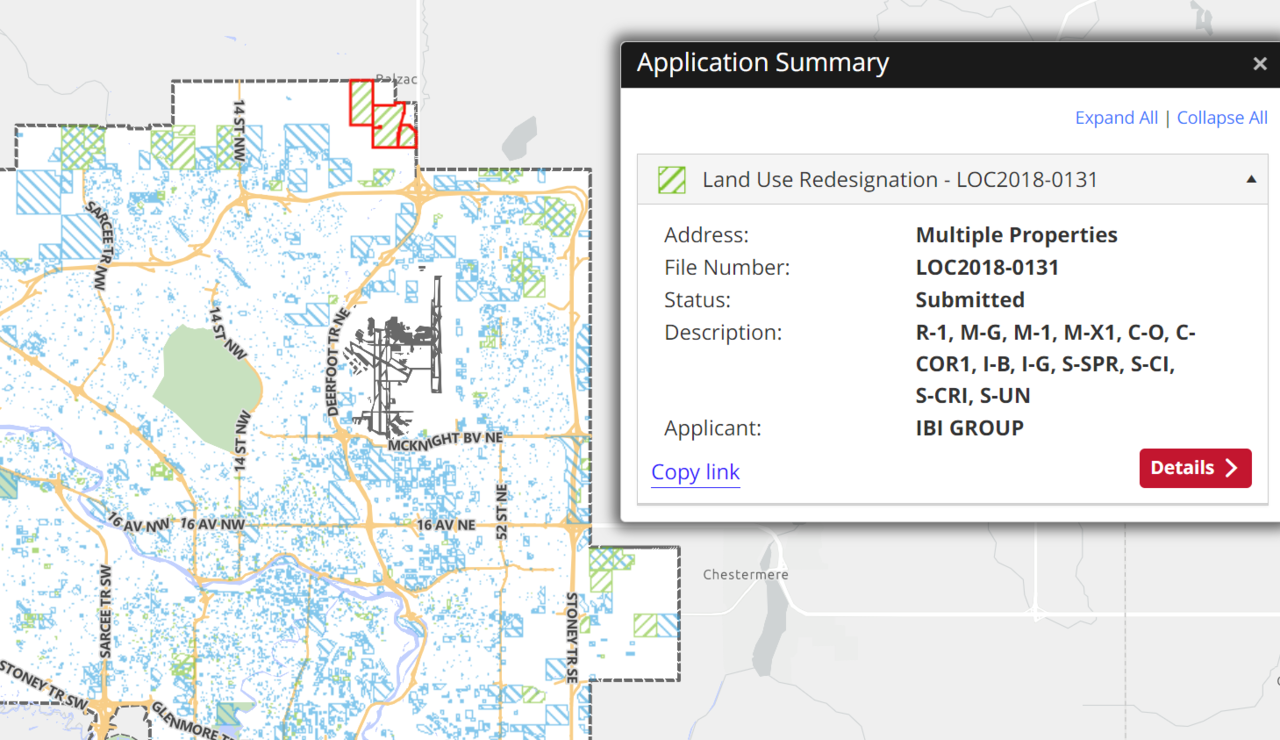Screen dimensions: 1280x740
Task: Click the bold file number LOC2018-0131 value
Action: pos(987,268)
